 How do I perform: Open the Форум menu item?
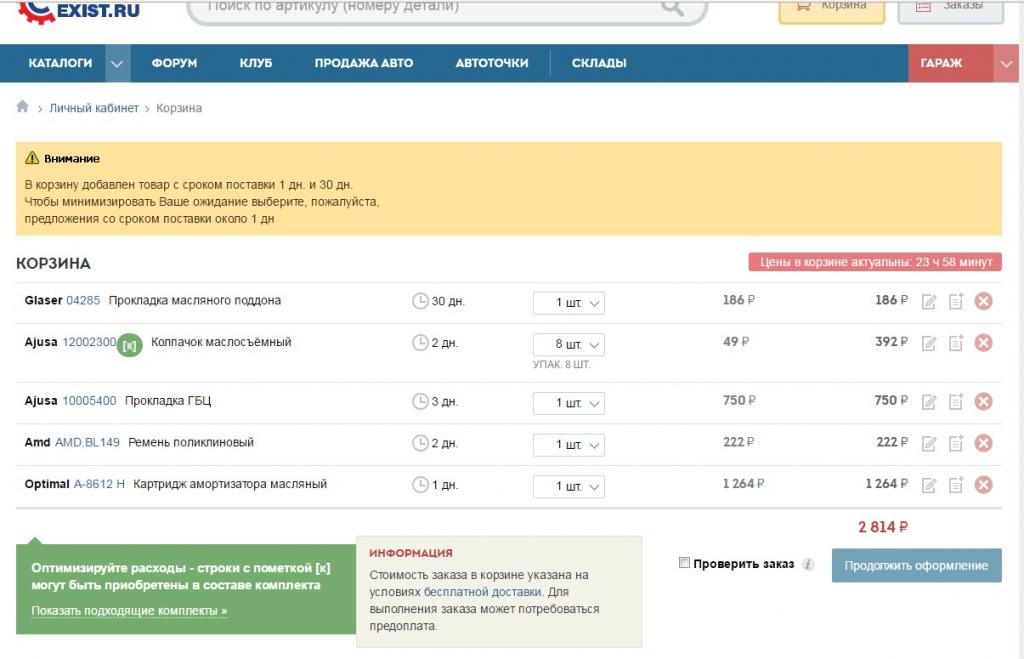tap(174, 63)
